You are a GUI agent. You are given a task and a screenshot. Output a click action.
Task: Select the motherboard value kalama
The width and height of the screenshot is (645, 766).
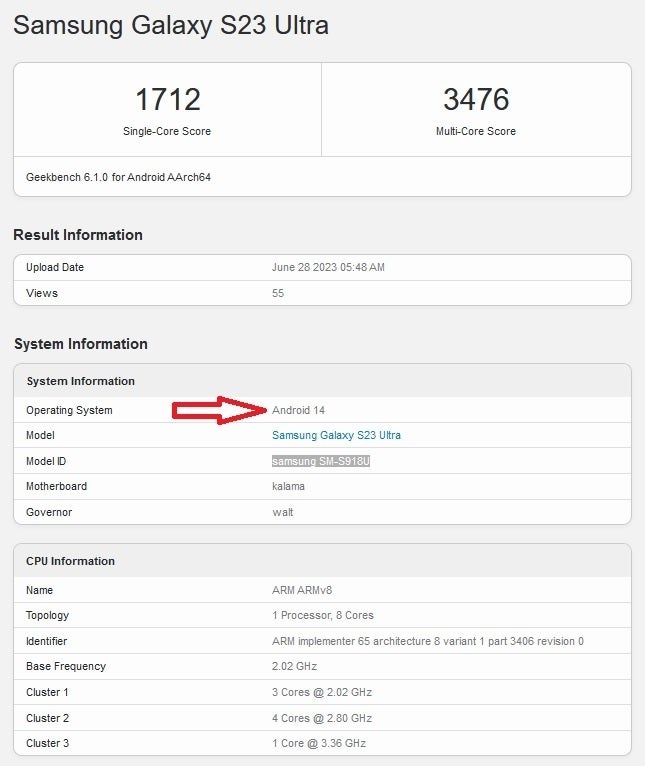288,487
